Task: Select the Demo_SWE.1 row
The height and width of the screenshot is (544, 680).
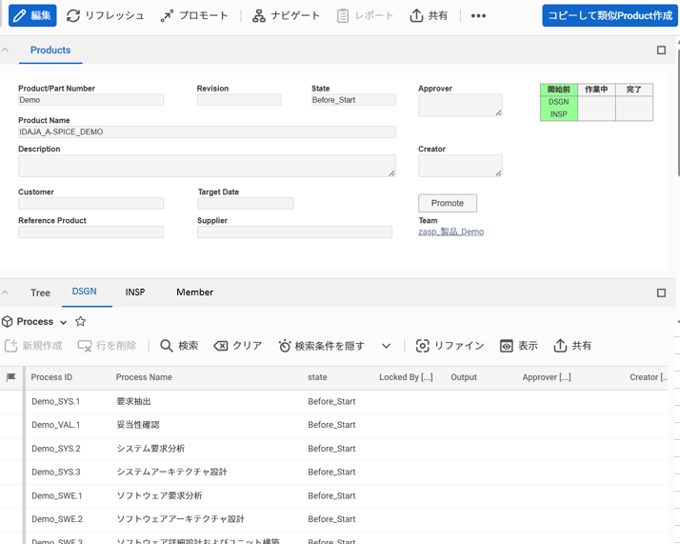Action: pos(334,496)
